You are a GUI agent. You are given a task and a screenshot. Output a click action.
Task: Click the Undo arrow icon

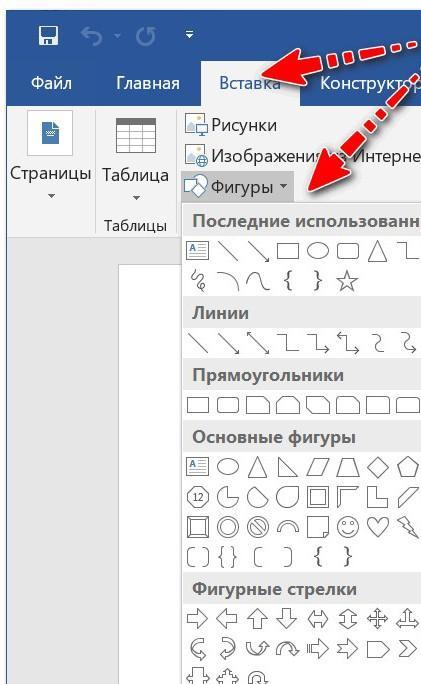92,36
